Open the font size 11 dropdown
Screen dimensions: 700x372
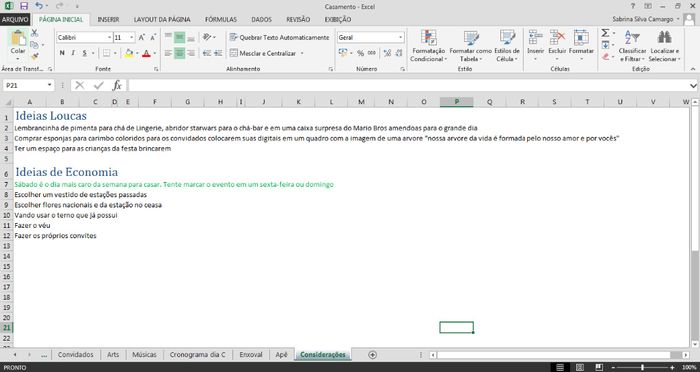point(132,38)
